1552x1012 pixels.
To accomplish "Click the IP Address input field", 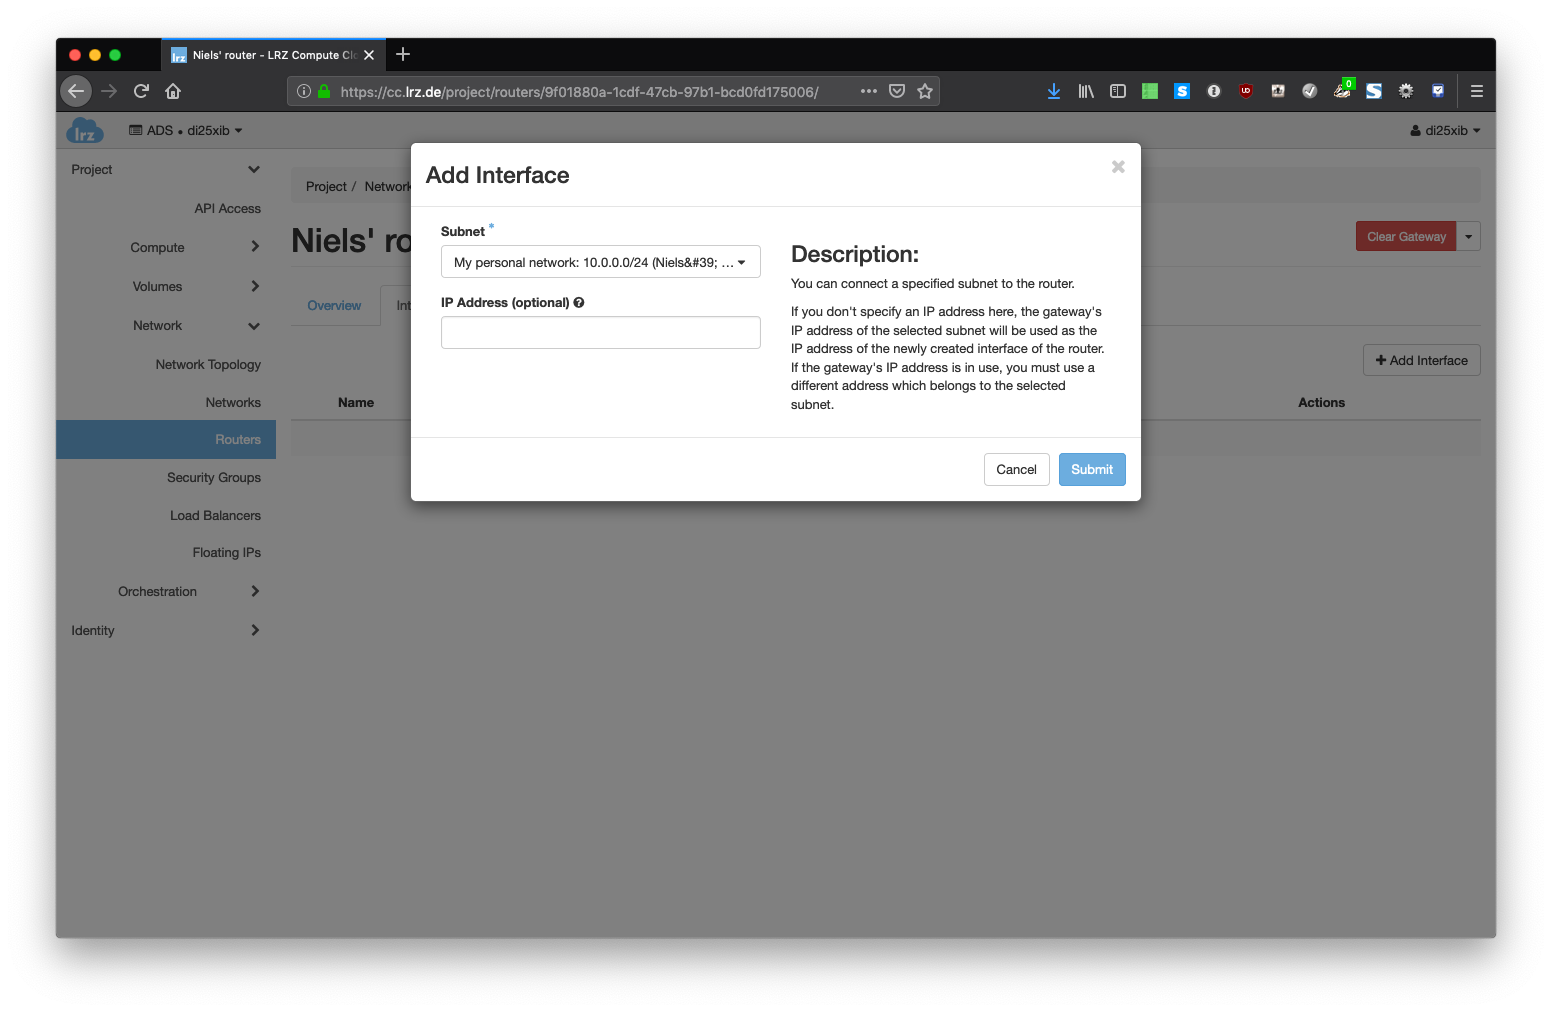I will coord(600,333).
